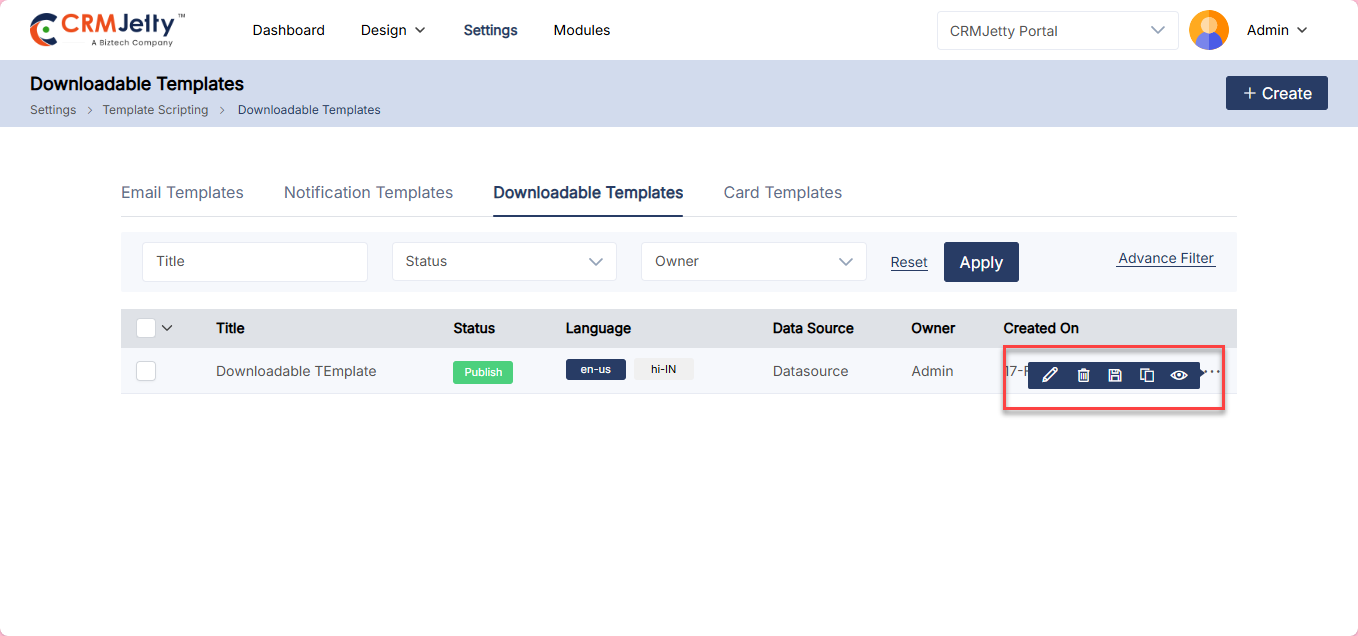This screenshot has width=1358, height=636.
Task: Open the Owner filter dropdown
Action: tap(753, 261)
